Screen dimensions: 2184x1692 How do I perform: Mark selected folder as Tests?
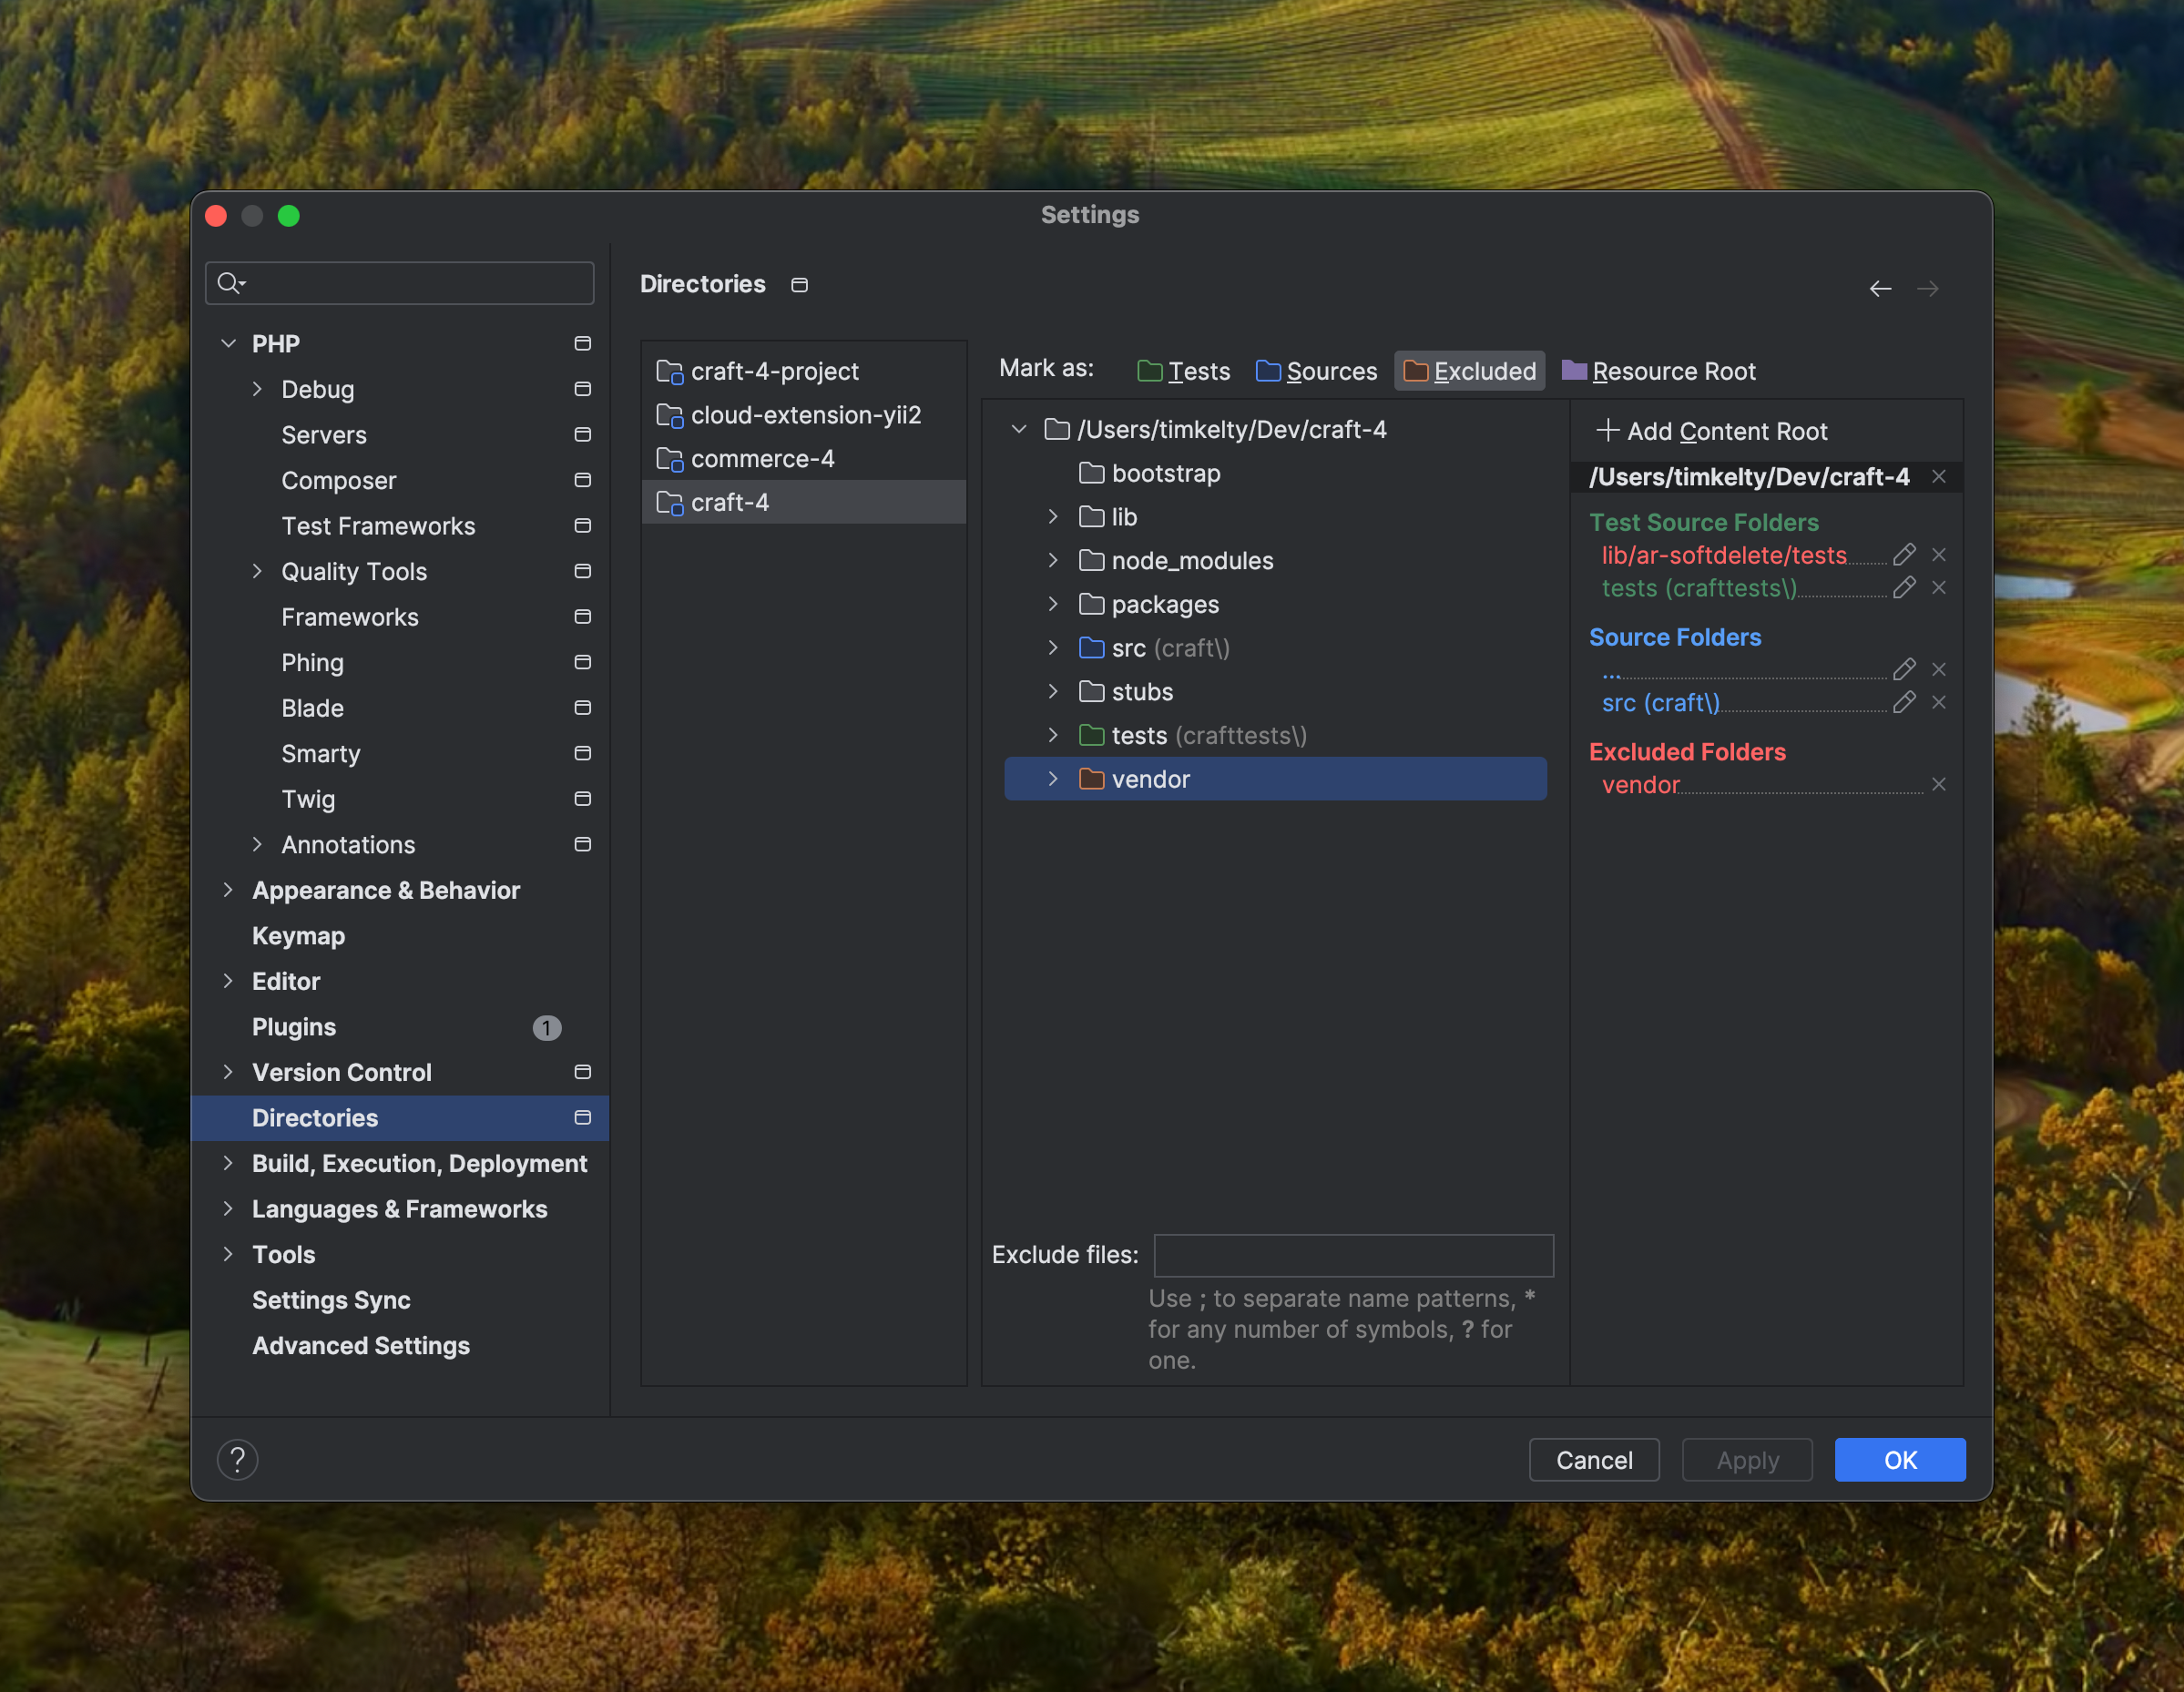coord(1183,371)
